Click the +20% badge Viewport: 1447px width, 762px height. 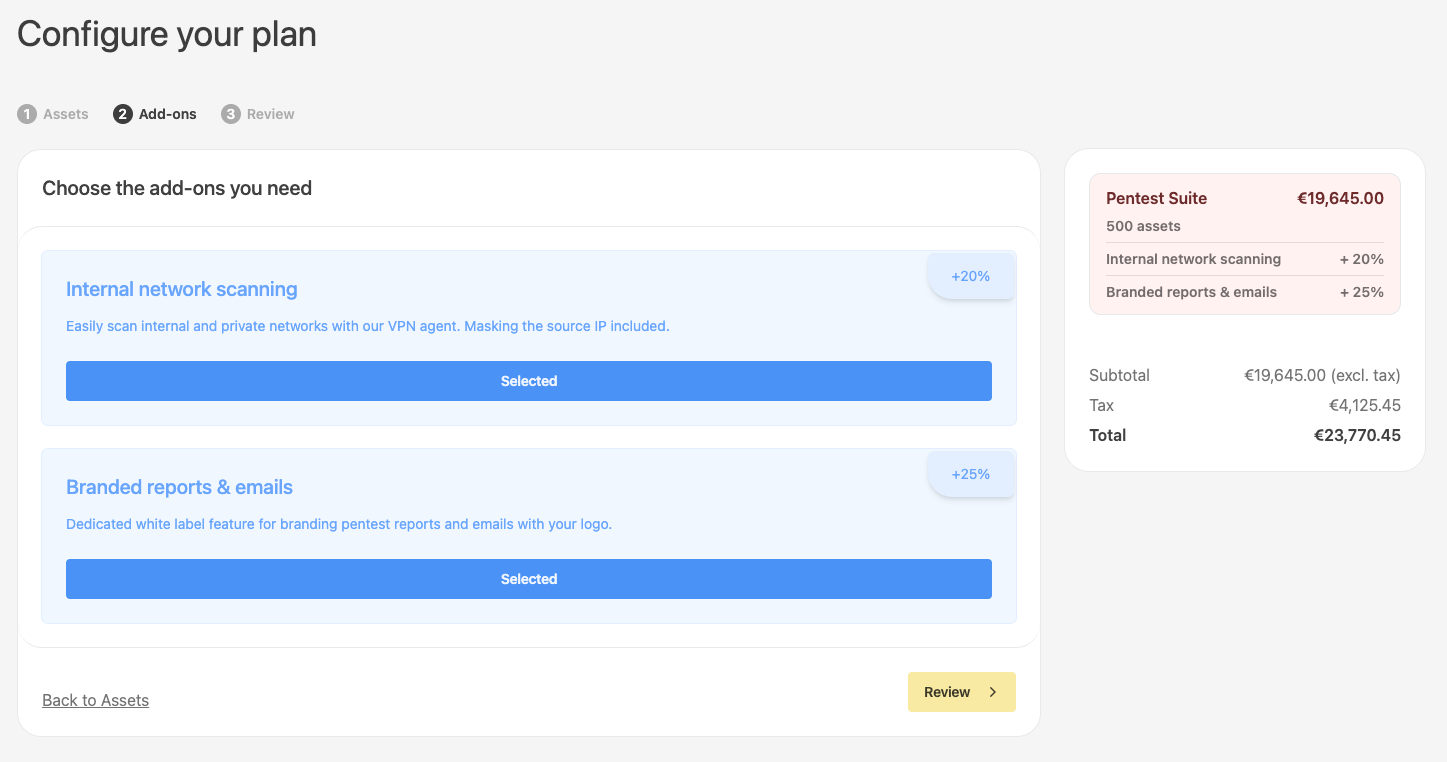pos(971,276)
